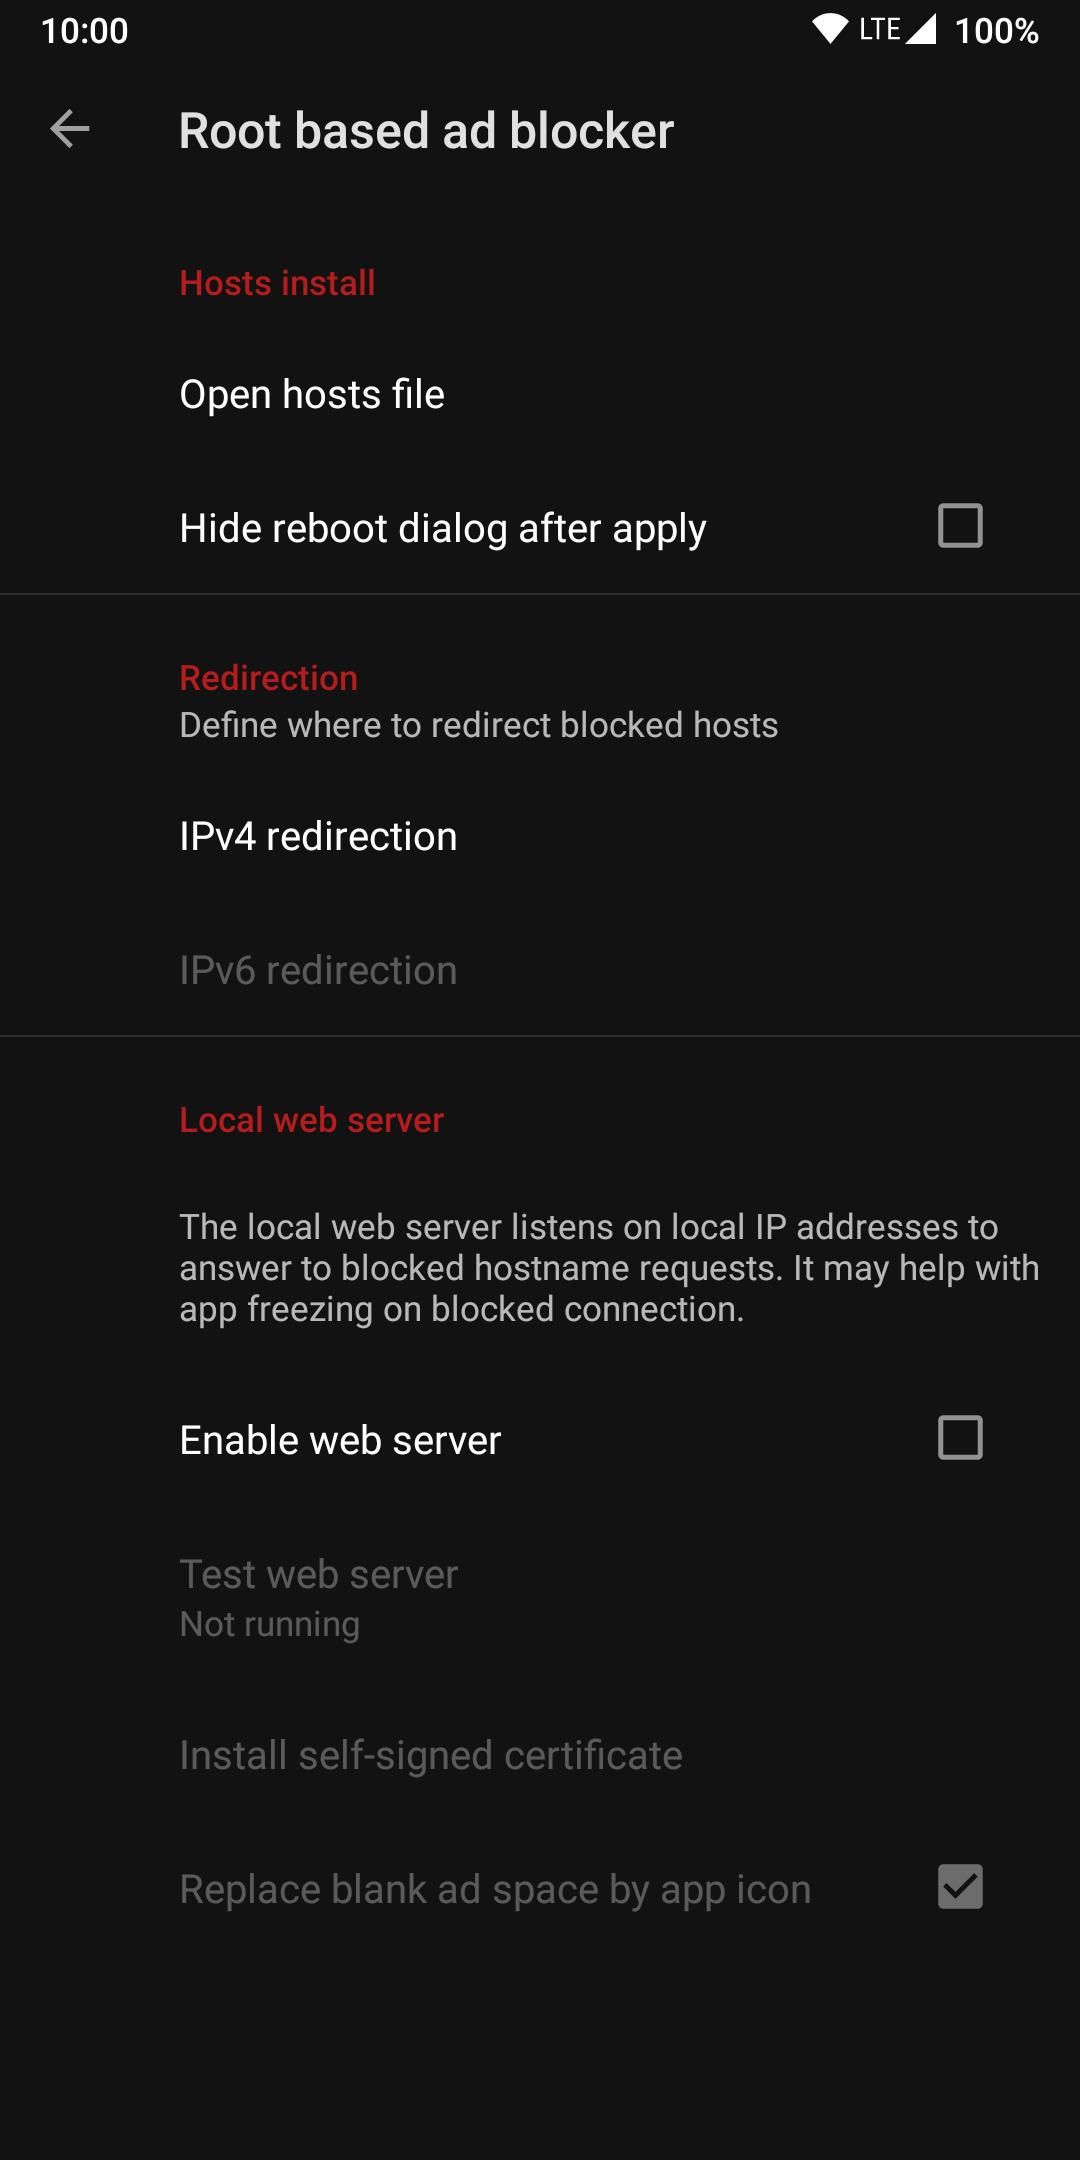Check the Hide reboot dialog checkbox
Image resolution: width=1080 pixels, height=2160 pixels.
pyautogui.click(x=960, y=526)
